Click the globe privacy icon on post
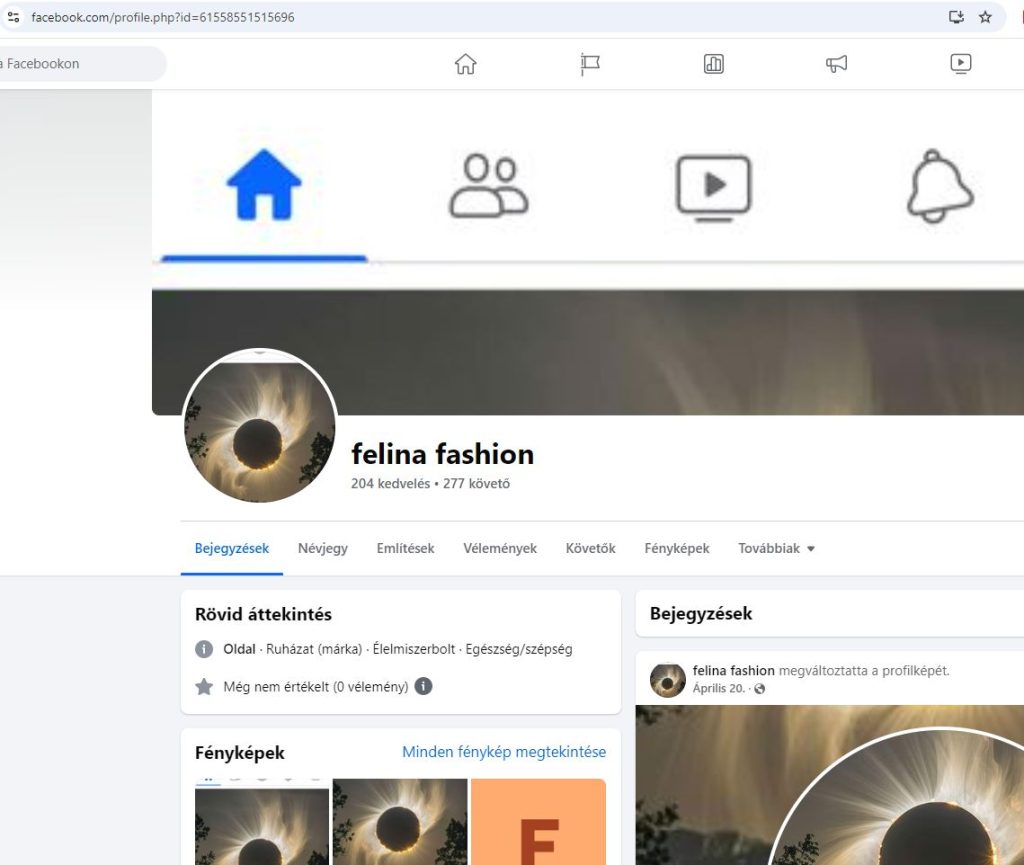Screen dimensions: 1024x865 759,689
